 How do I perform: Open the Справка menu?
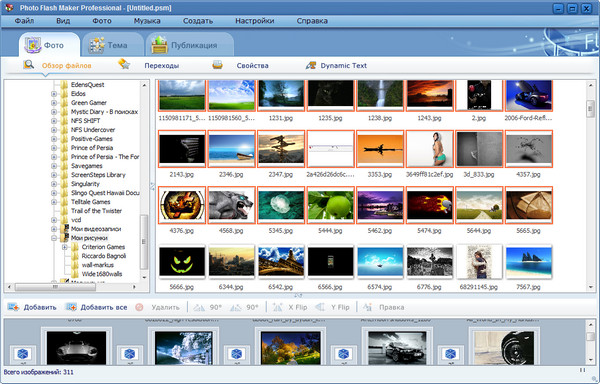coord(312,21)
